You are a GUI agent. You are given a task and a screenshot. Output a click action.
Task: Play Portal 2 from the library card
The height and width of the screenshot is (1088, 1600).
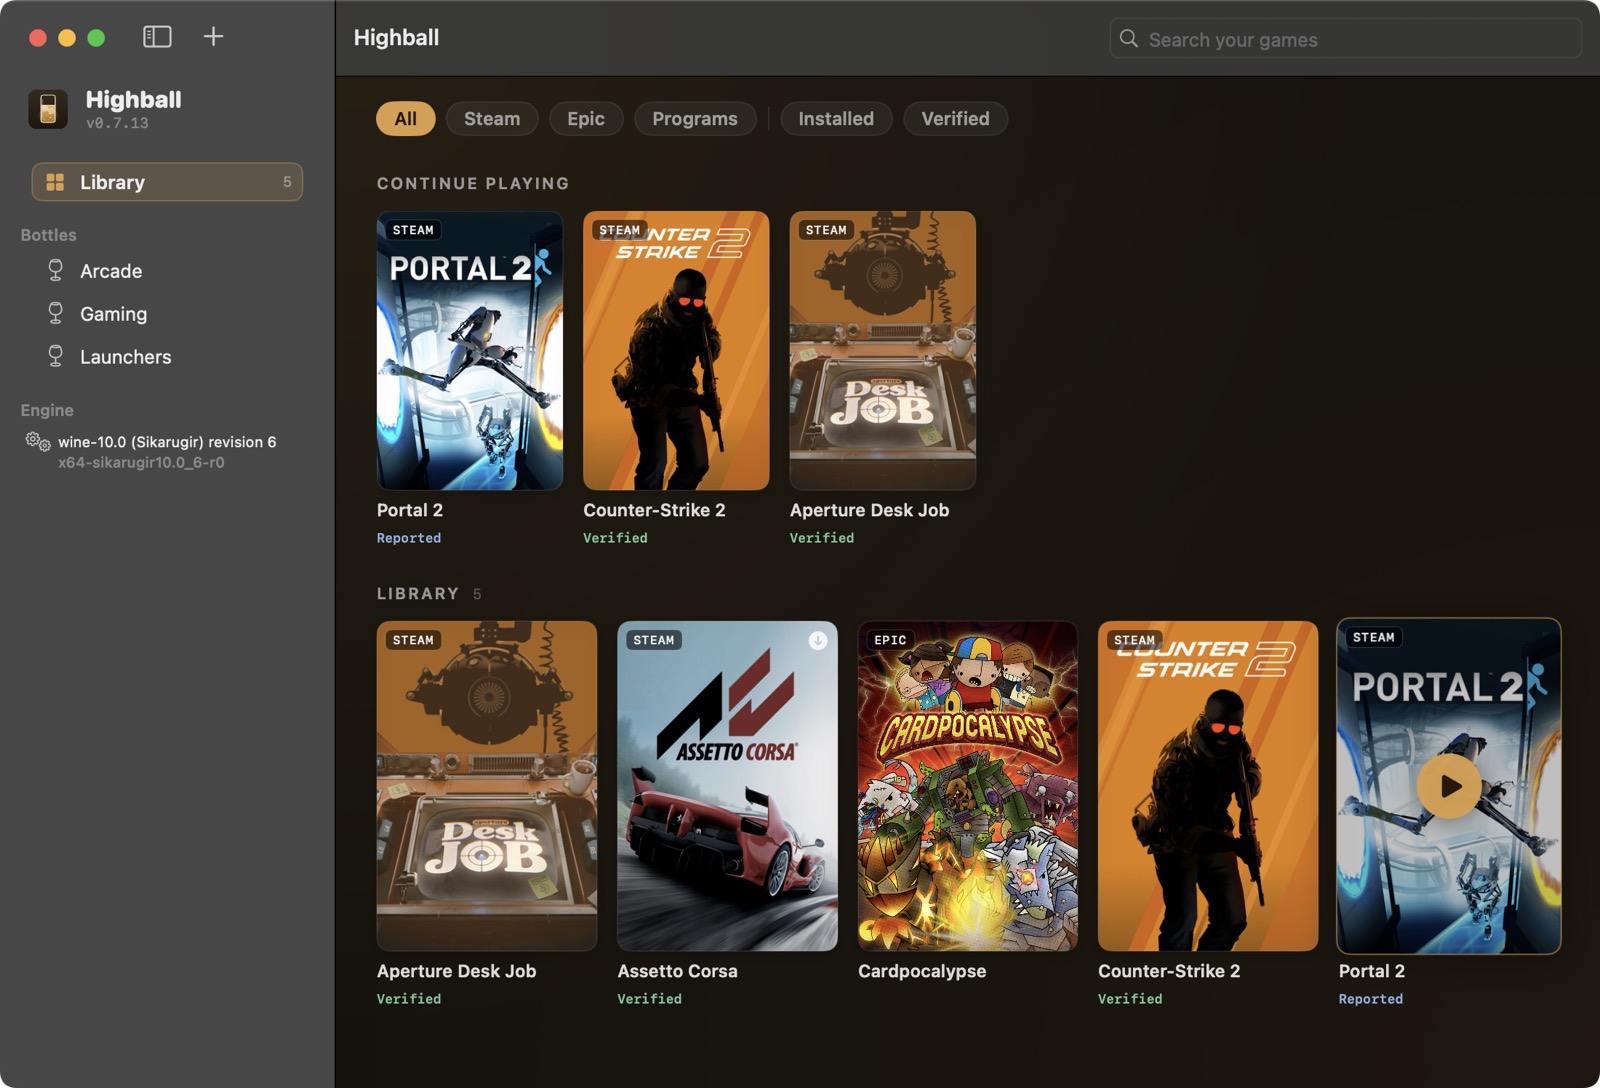[x=1449, y=786]
